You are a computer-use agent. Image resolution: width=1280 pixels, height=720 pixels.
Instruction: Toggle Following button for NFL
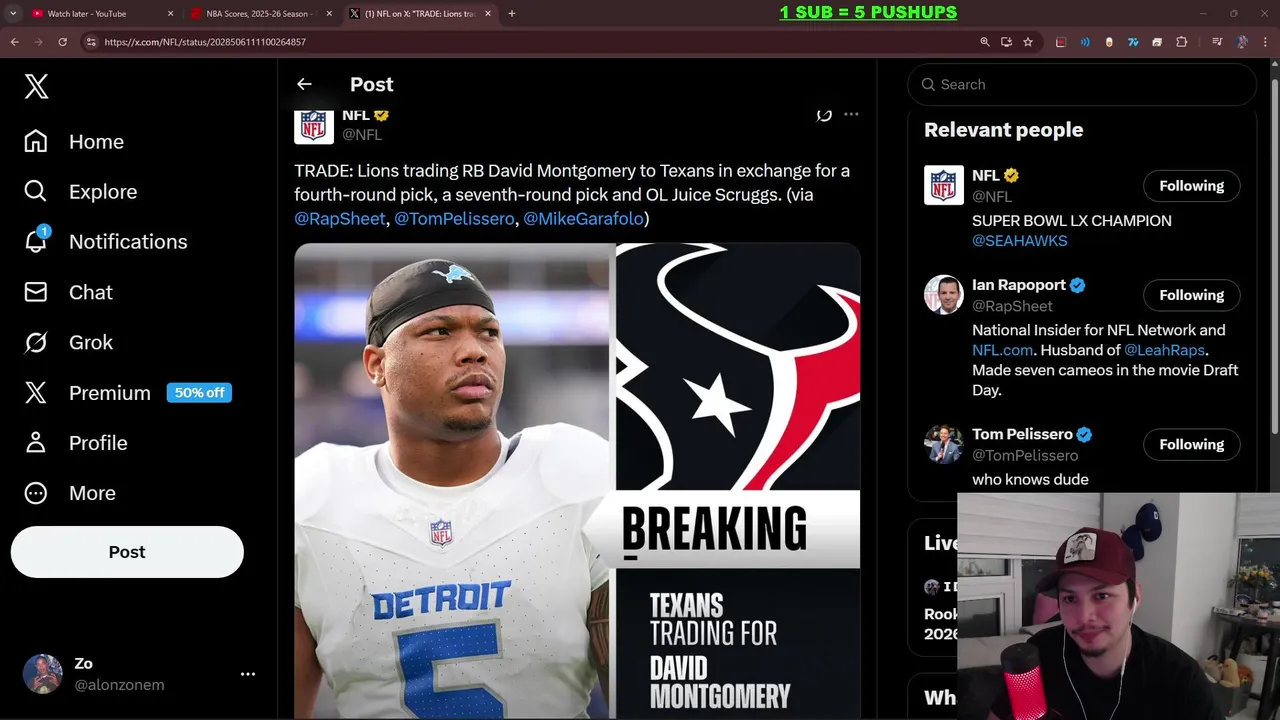tap(1191, 186)
